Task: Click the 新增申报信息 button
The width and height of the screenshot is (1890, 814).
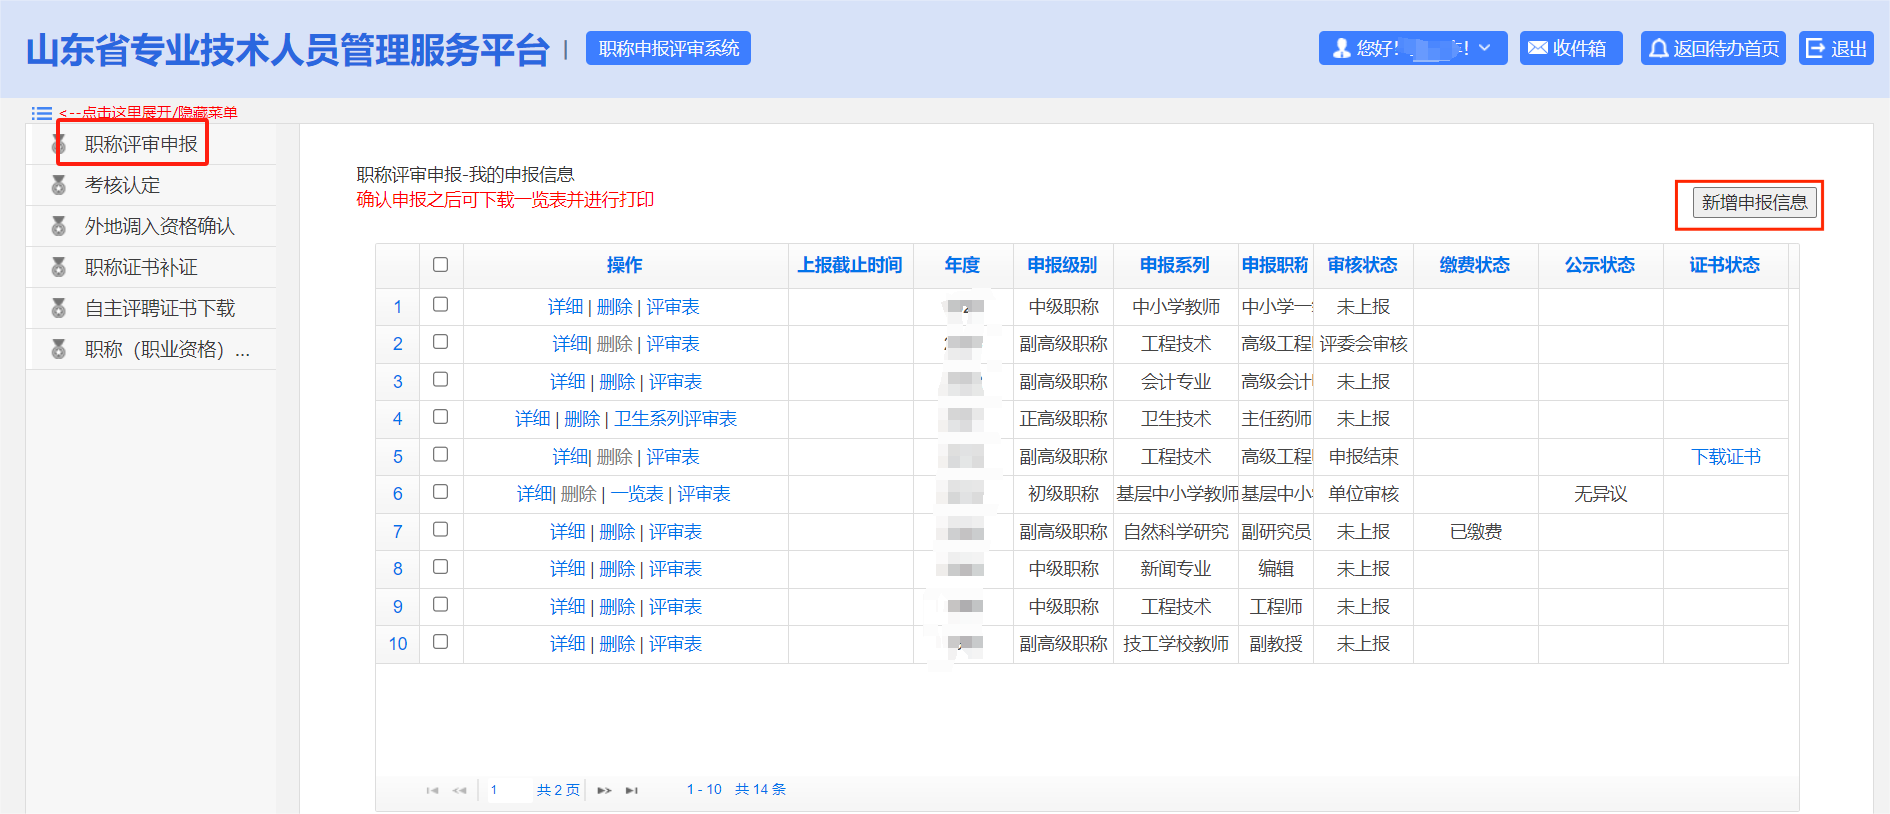Action: click(x=1754, y=203)
